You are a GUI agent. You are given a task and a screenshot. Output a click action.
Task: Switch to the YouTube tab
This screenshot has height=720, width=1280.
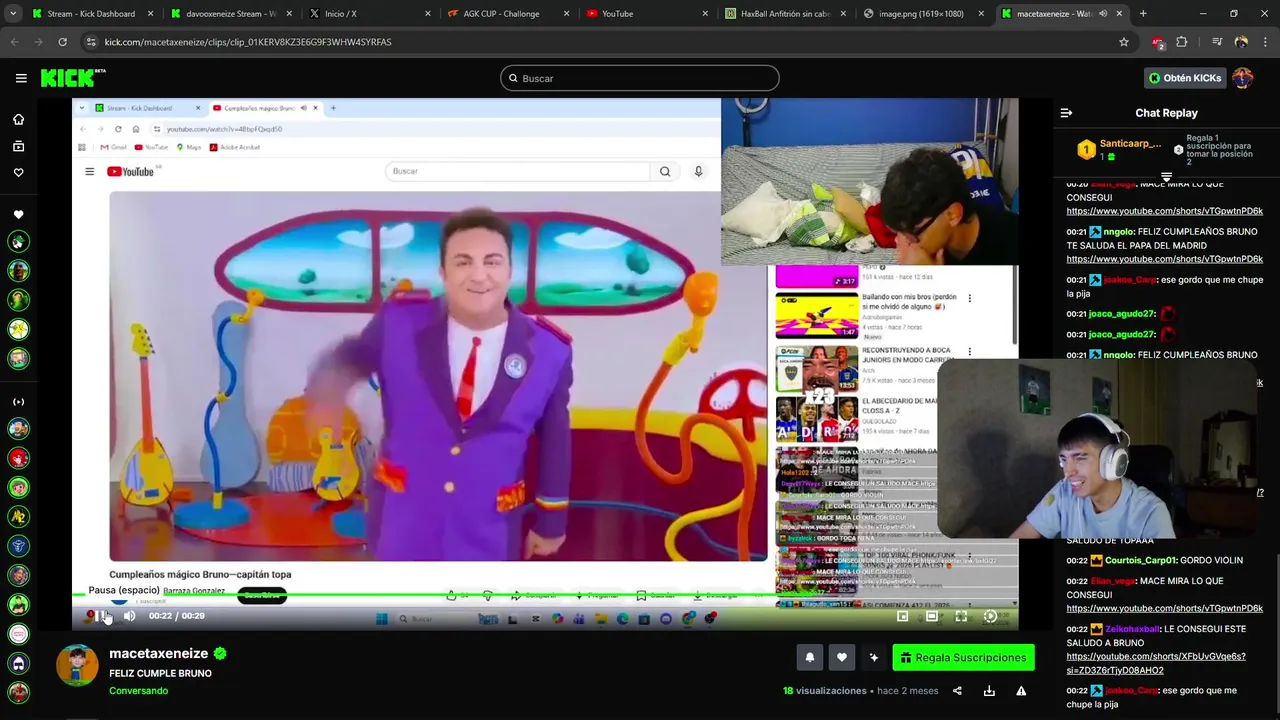click(x=645, y=14)
